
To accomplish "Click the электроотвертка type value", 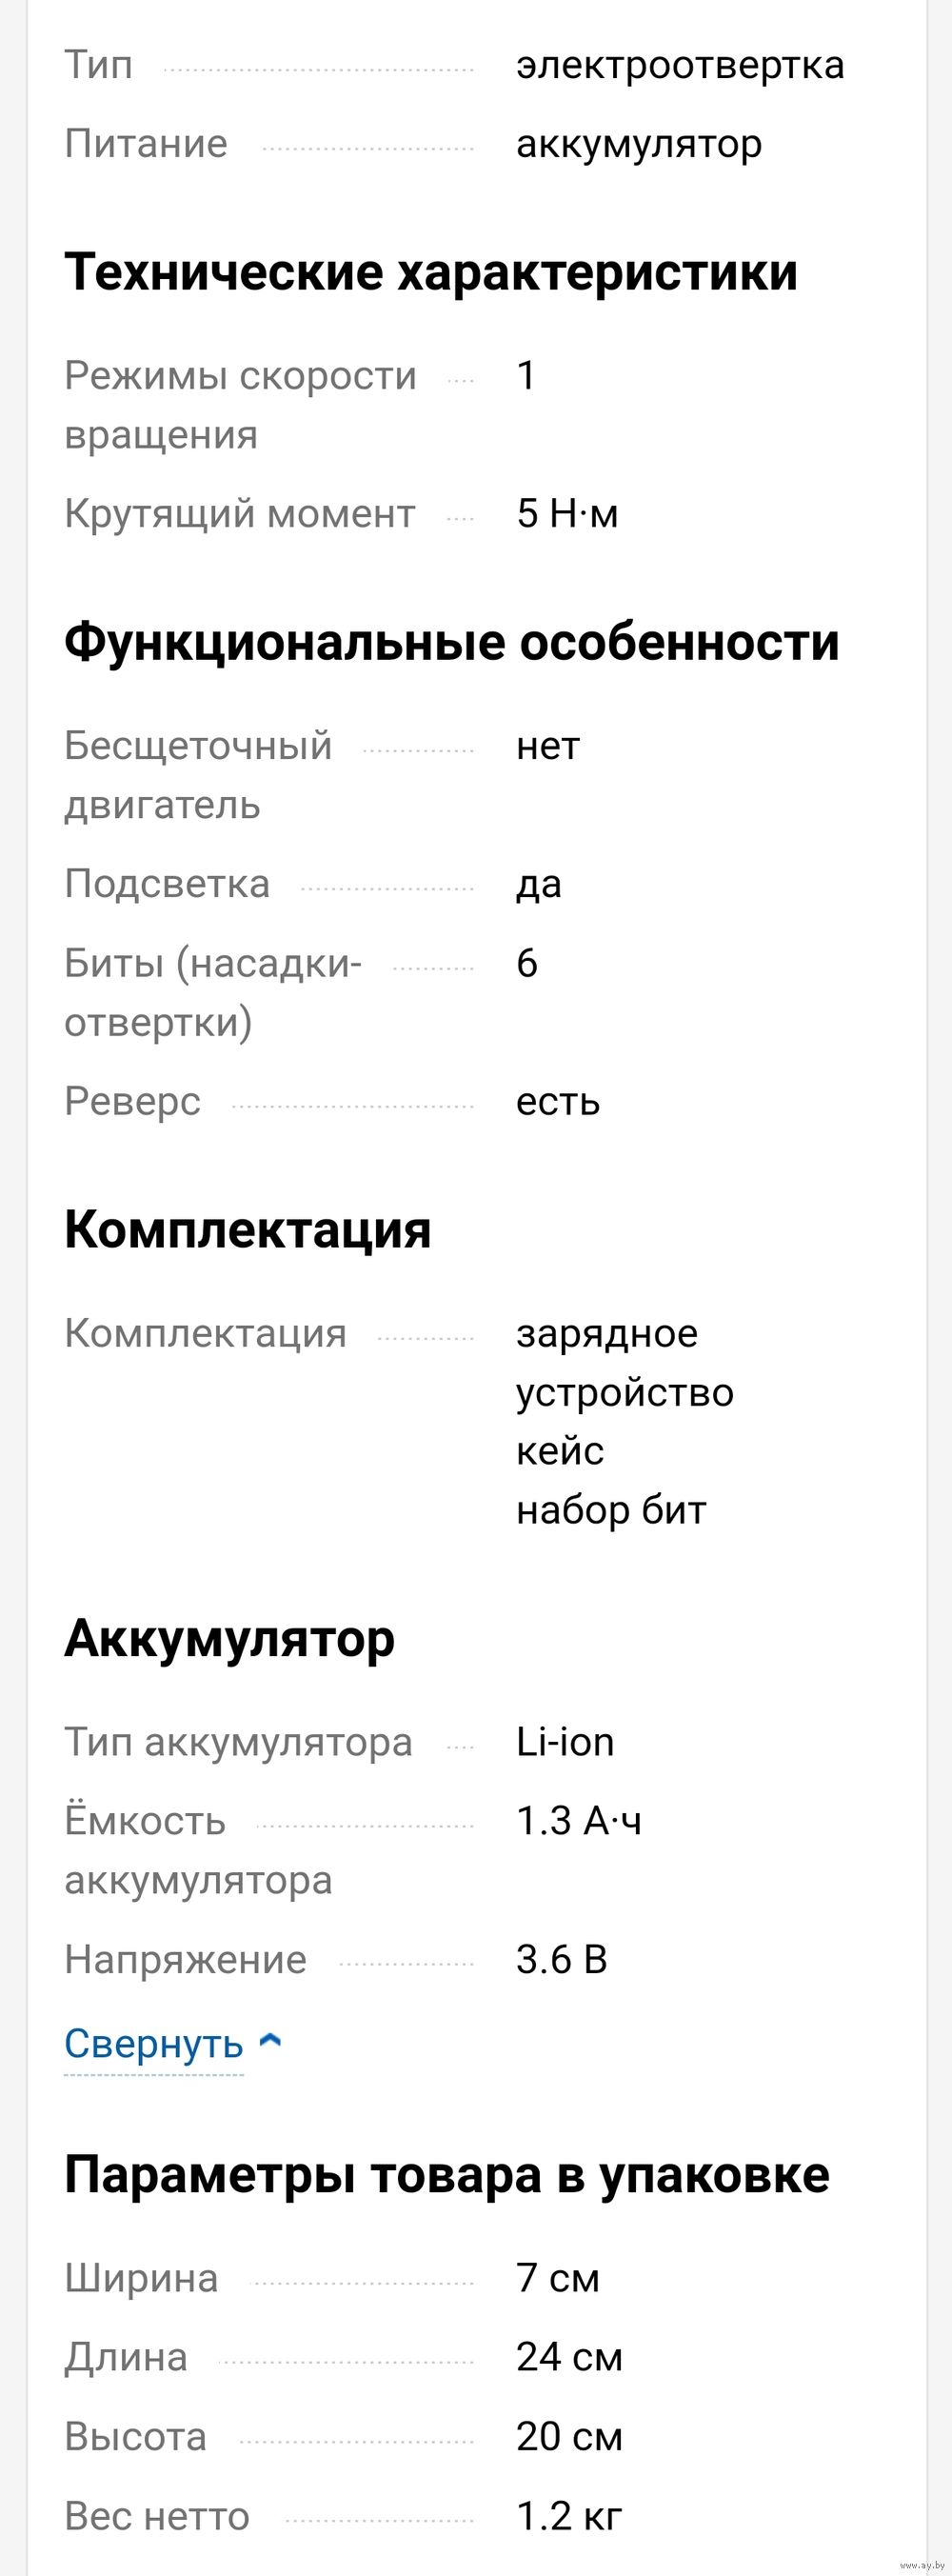I will point(680,65).
